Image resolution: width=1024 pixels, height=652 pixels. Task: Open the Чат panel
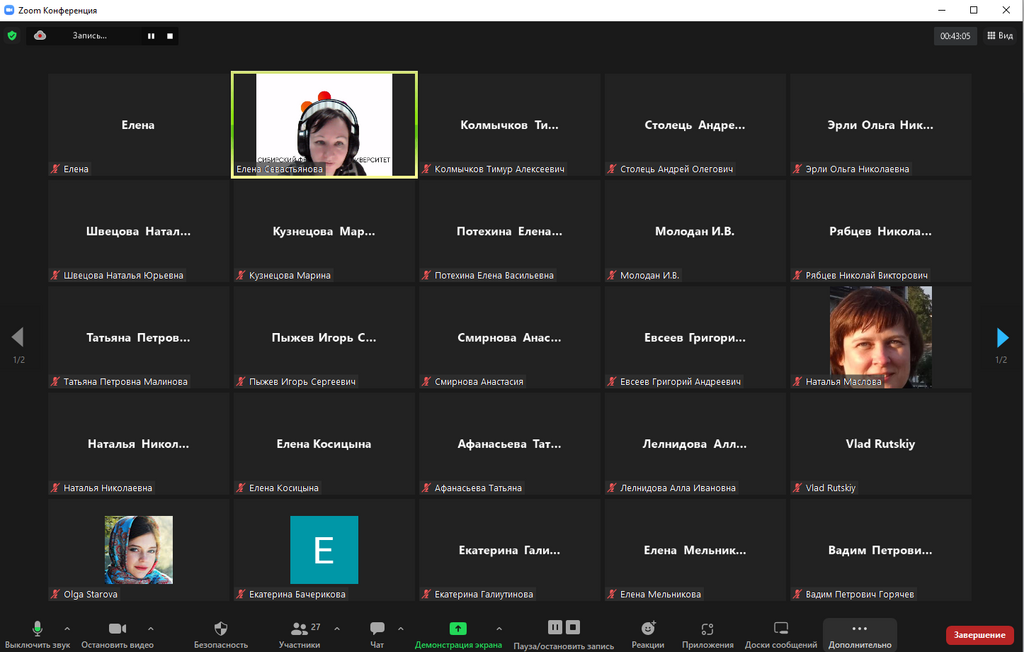pyautogui.click(x=377, y=634)
